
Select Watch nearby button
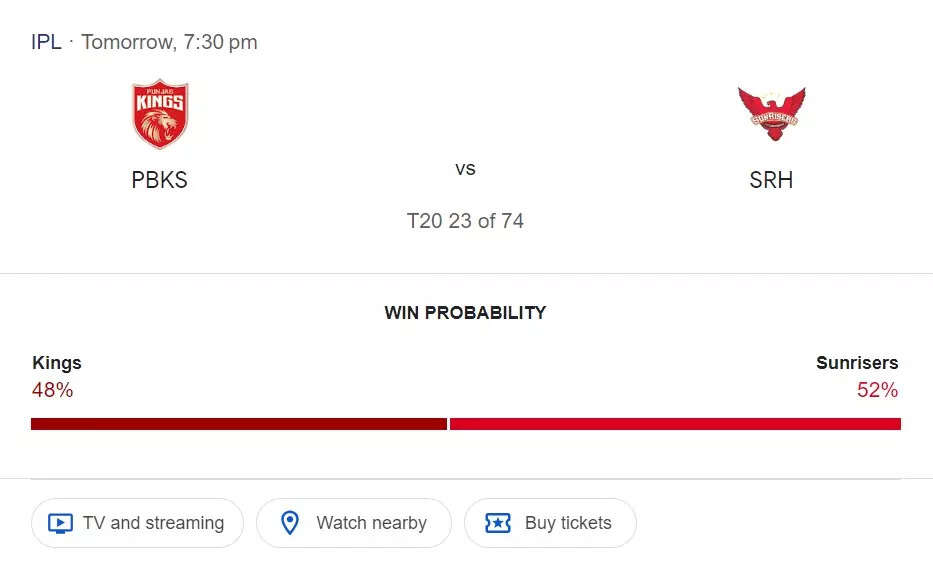(x=354, y=523)
